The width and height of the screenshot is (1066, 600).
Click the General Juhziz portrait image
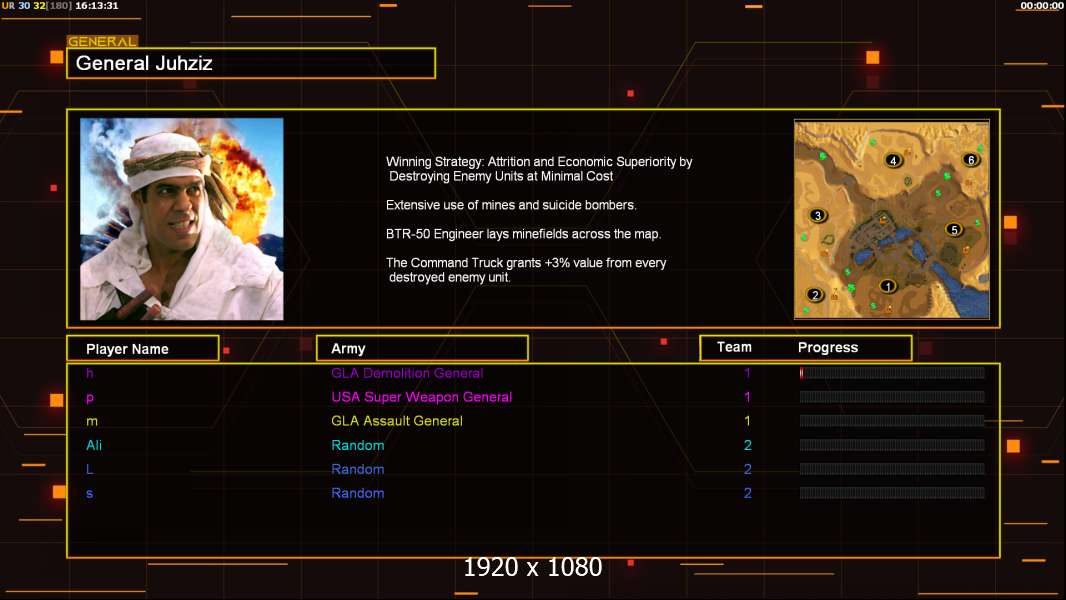pyautogui.click(x=182, y=219)
